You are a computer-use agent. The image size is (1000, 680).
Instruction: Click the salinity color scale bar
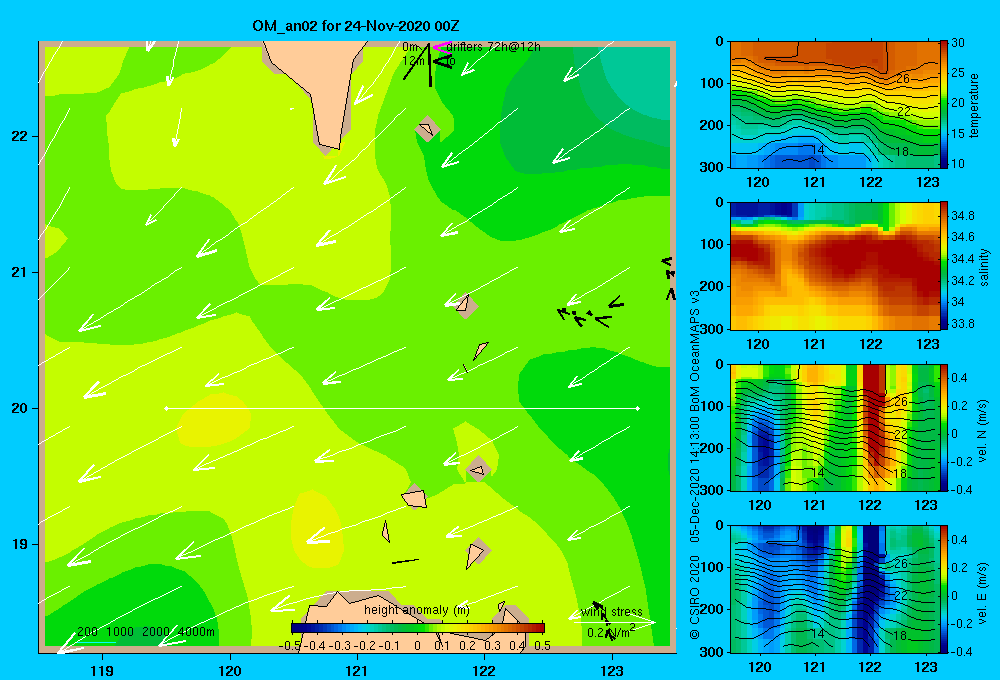pos(944,266)
